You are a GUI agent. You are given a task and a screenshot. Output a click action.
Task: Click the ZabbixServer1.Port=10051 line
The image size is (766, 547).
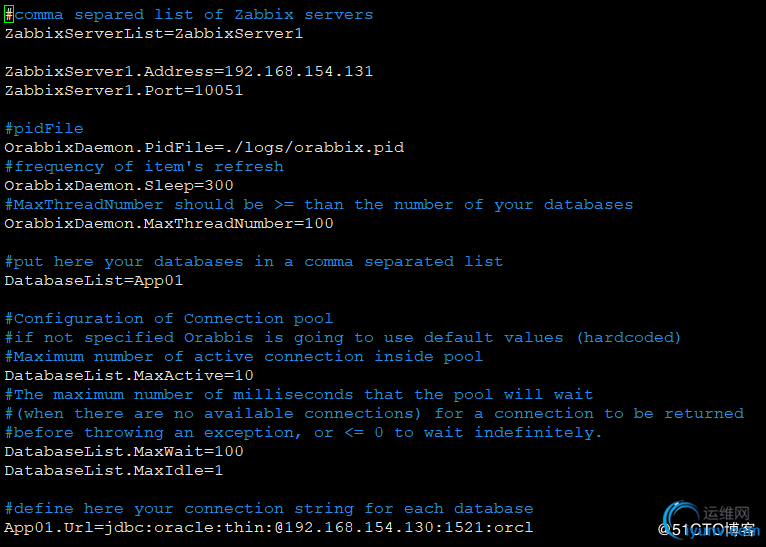(123, 91)
